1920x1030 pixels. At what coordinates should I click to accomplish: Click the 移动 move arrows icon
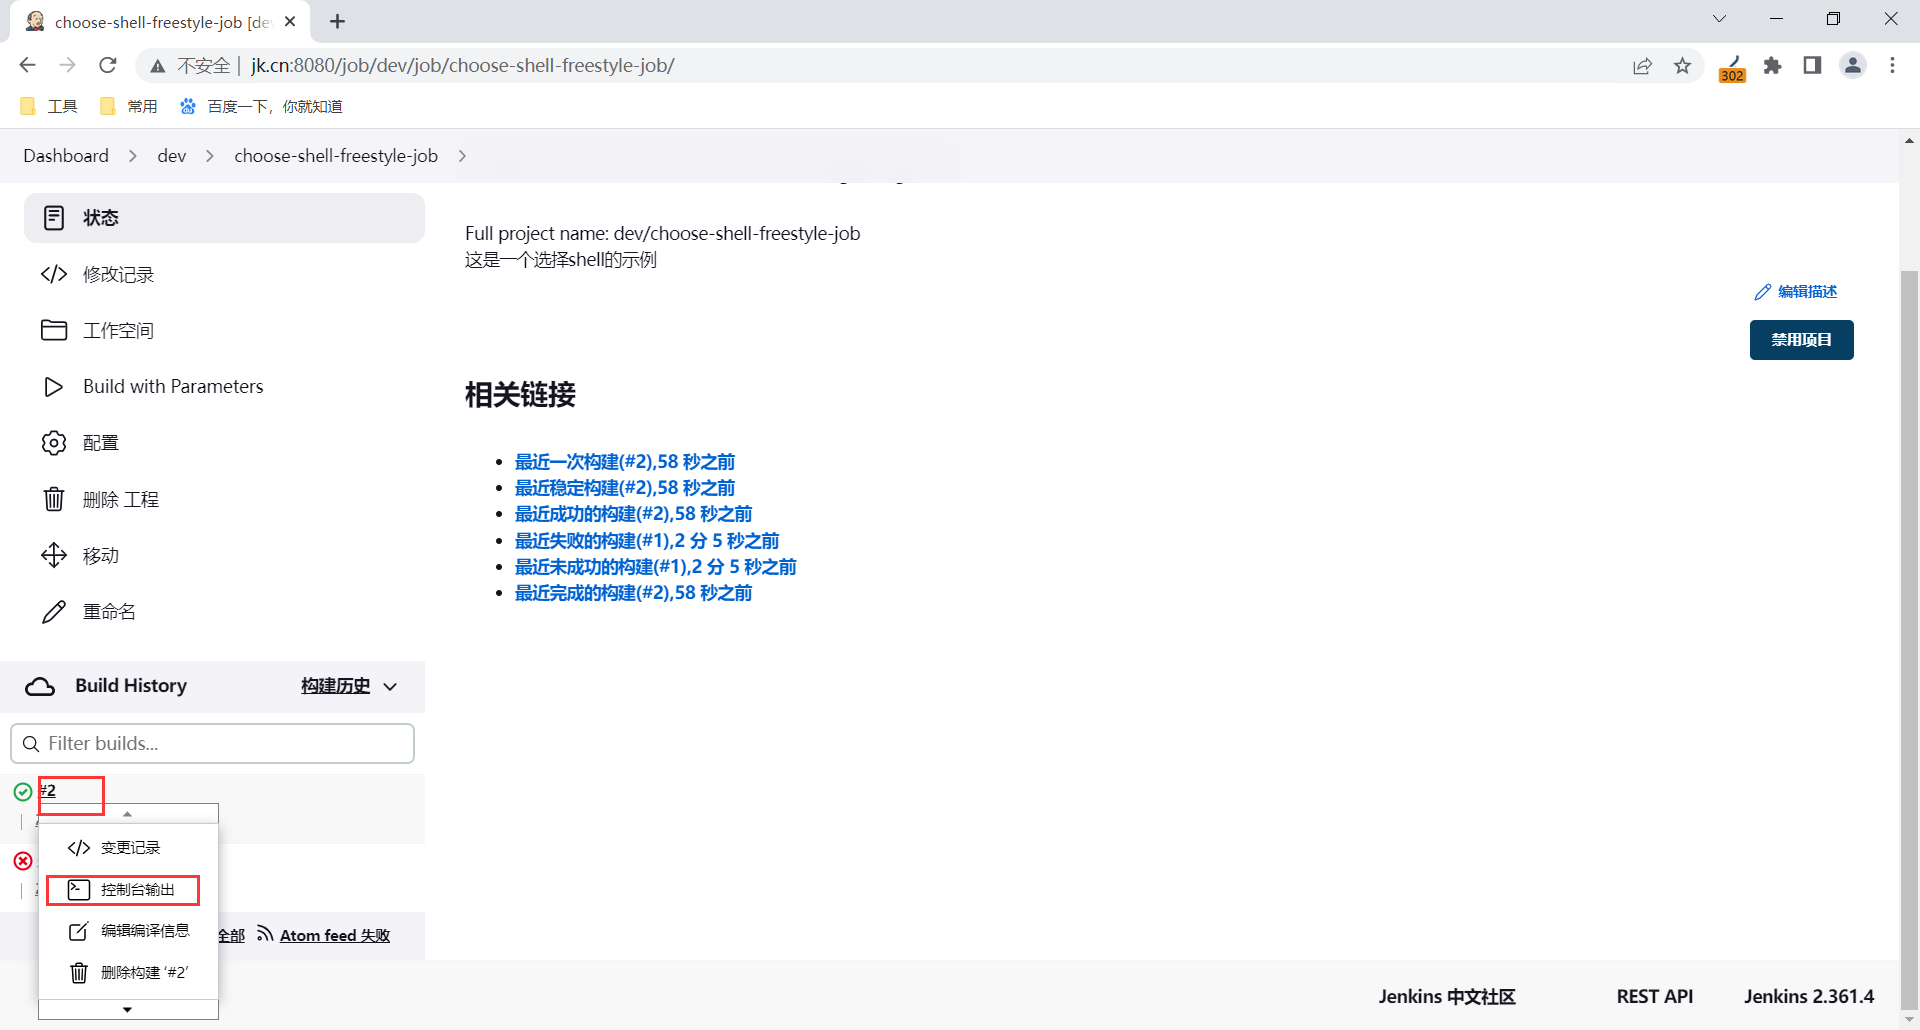point(54,555)
